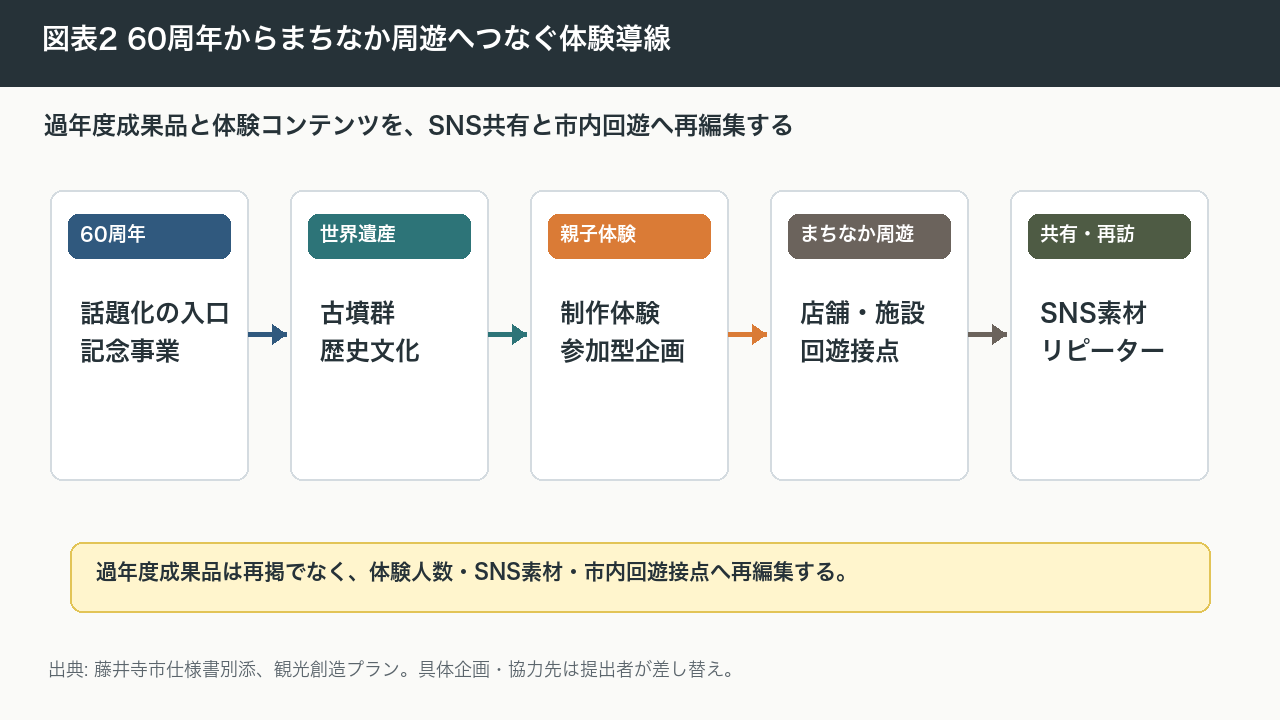Click the slide title starting with 図表2
Screen dimensions: 1280x720
[x=357, y=39]
